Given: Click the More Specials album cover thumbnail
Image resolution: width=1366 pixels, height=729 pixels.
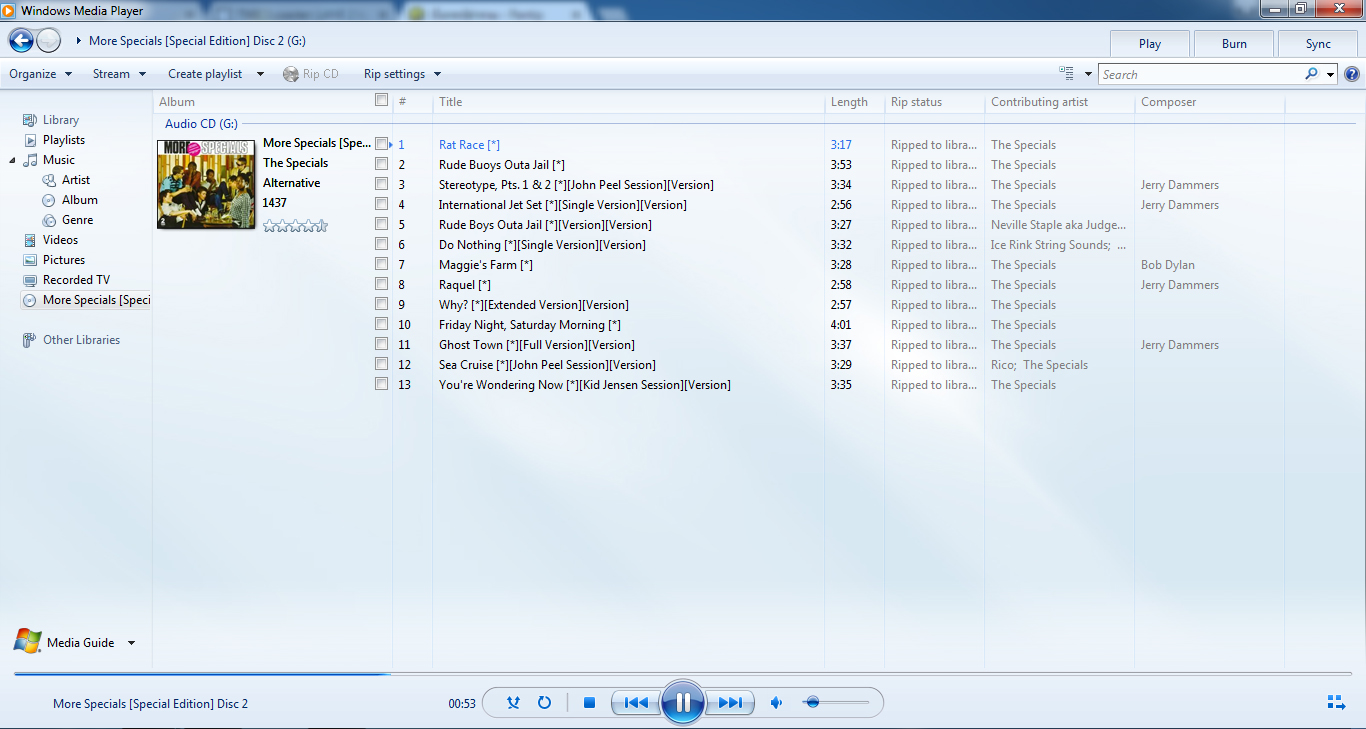Looking at the screenshot, I should 206,184.
